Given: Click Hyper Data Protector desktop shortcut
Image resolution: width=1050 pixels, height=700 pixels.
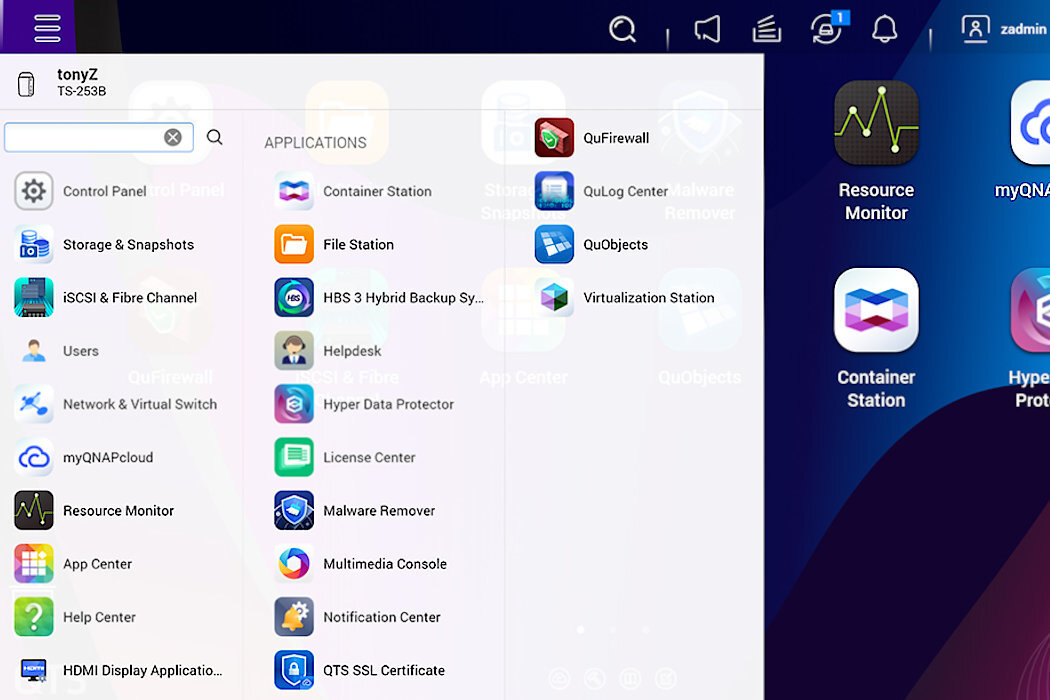Looking at the screenshot, I should (x=1029, y=339).
